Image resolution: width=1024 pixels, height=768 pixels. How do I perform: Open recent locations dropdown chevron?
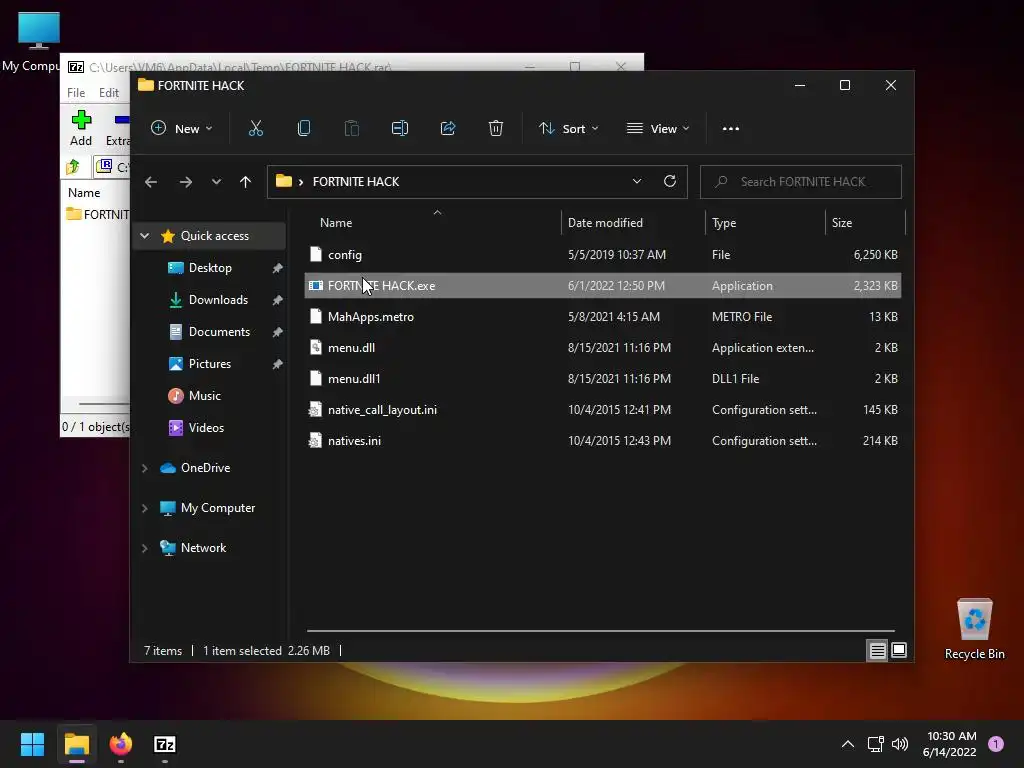[216, 182]
